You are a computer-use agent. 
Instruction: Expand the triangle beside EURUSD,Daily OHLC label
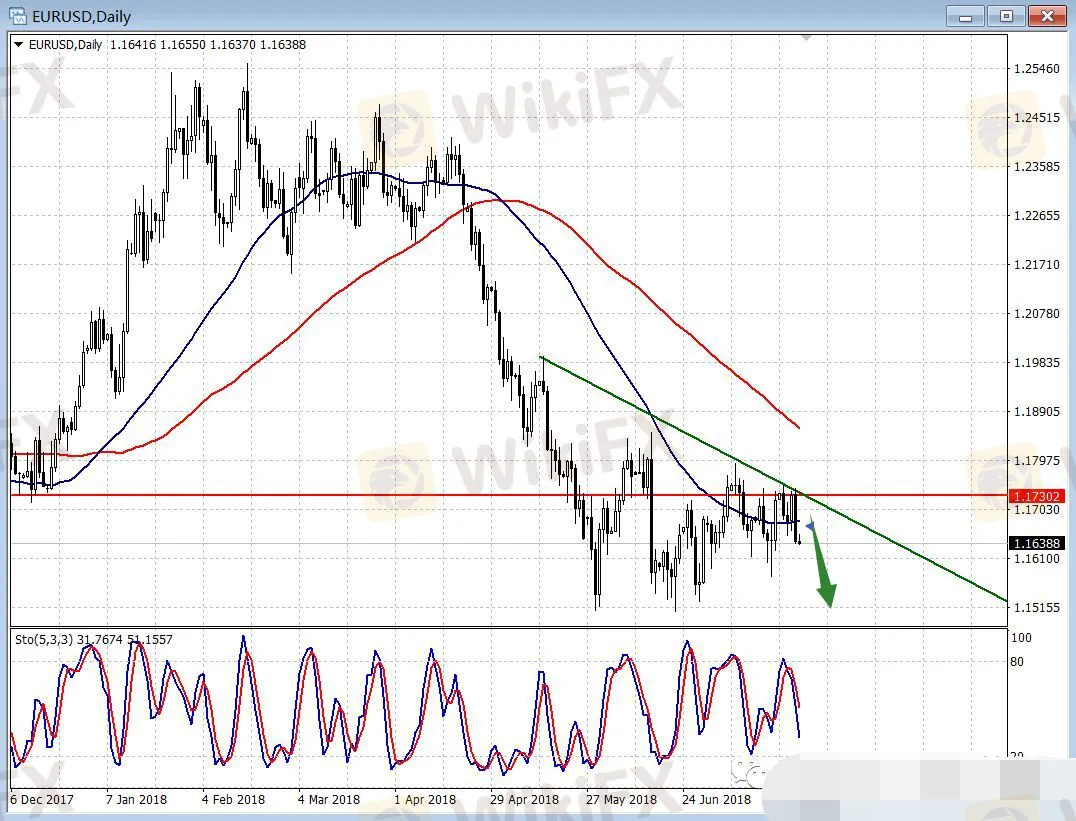pos(18,45)
